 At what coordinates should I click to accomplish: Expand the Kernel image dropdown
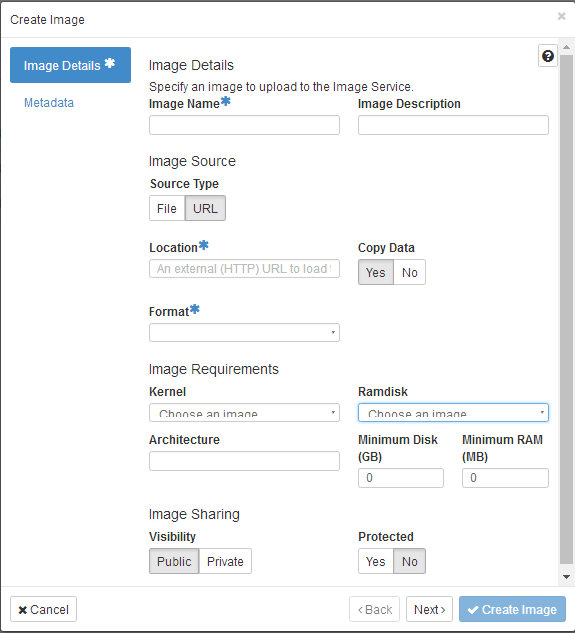244,413
